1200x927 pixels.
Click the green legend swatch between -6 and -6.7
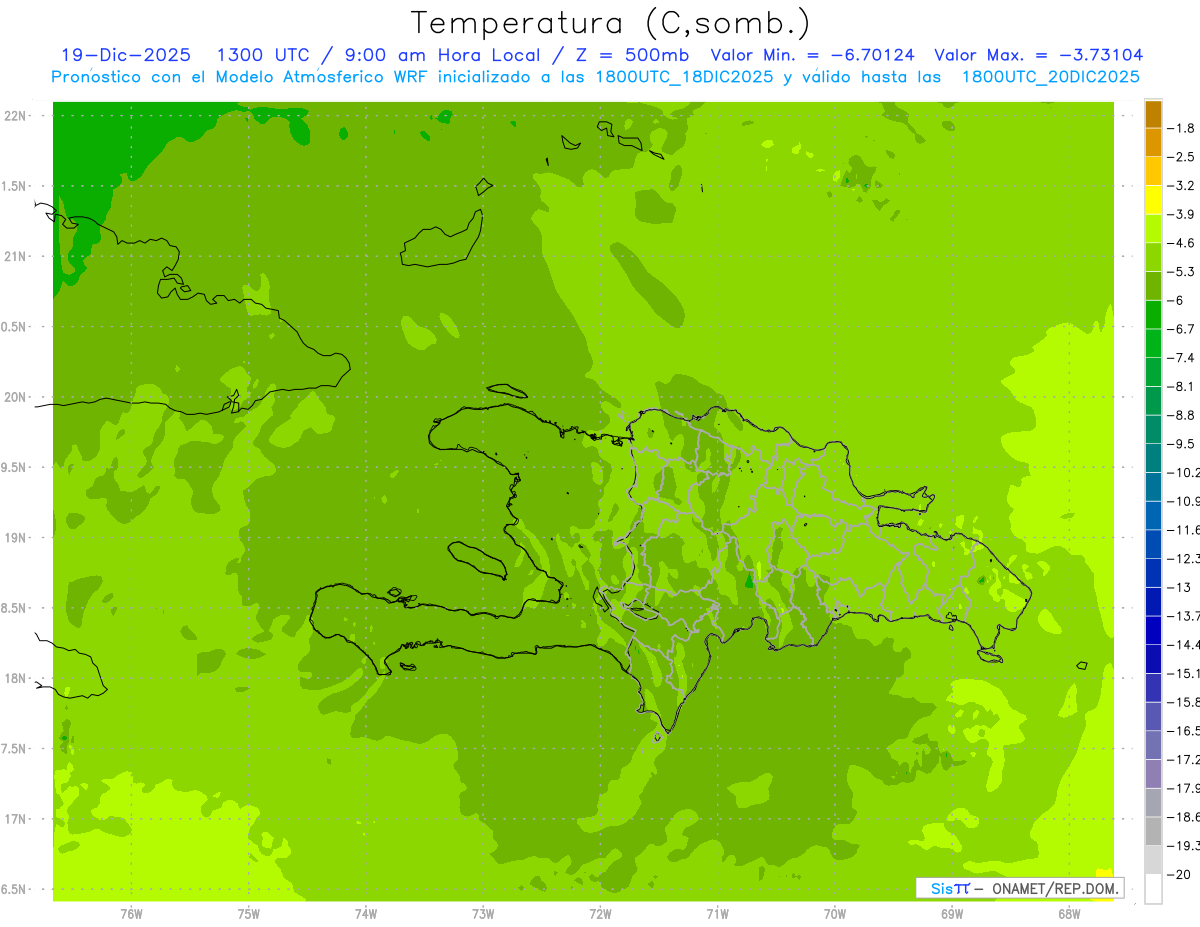point(1153,315)
